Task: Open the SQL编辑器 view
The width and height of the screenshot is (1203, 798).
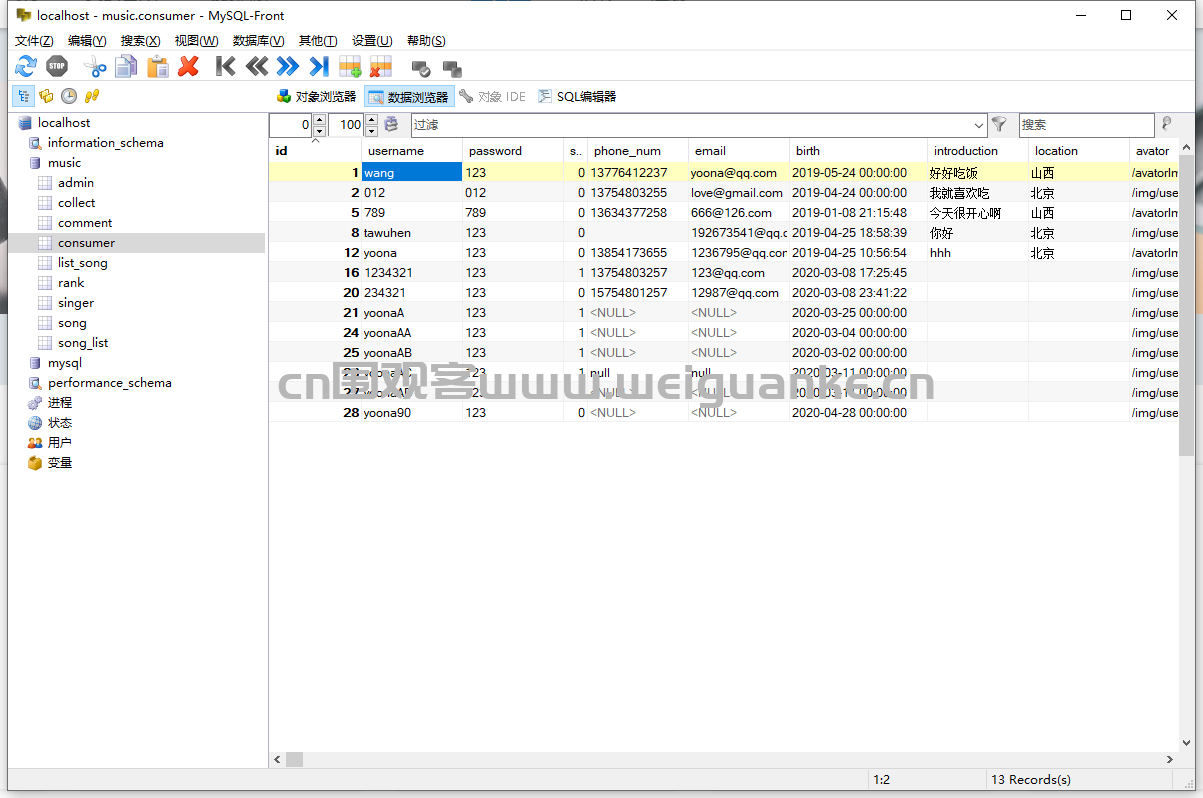Action: (x=577, y=96)
